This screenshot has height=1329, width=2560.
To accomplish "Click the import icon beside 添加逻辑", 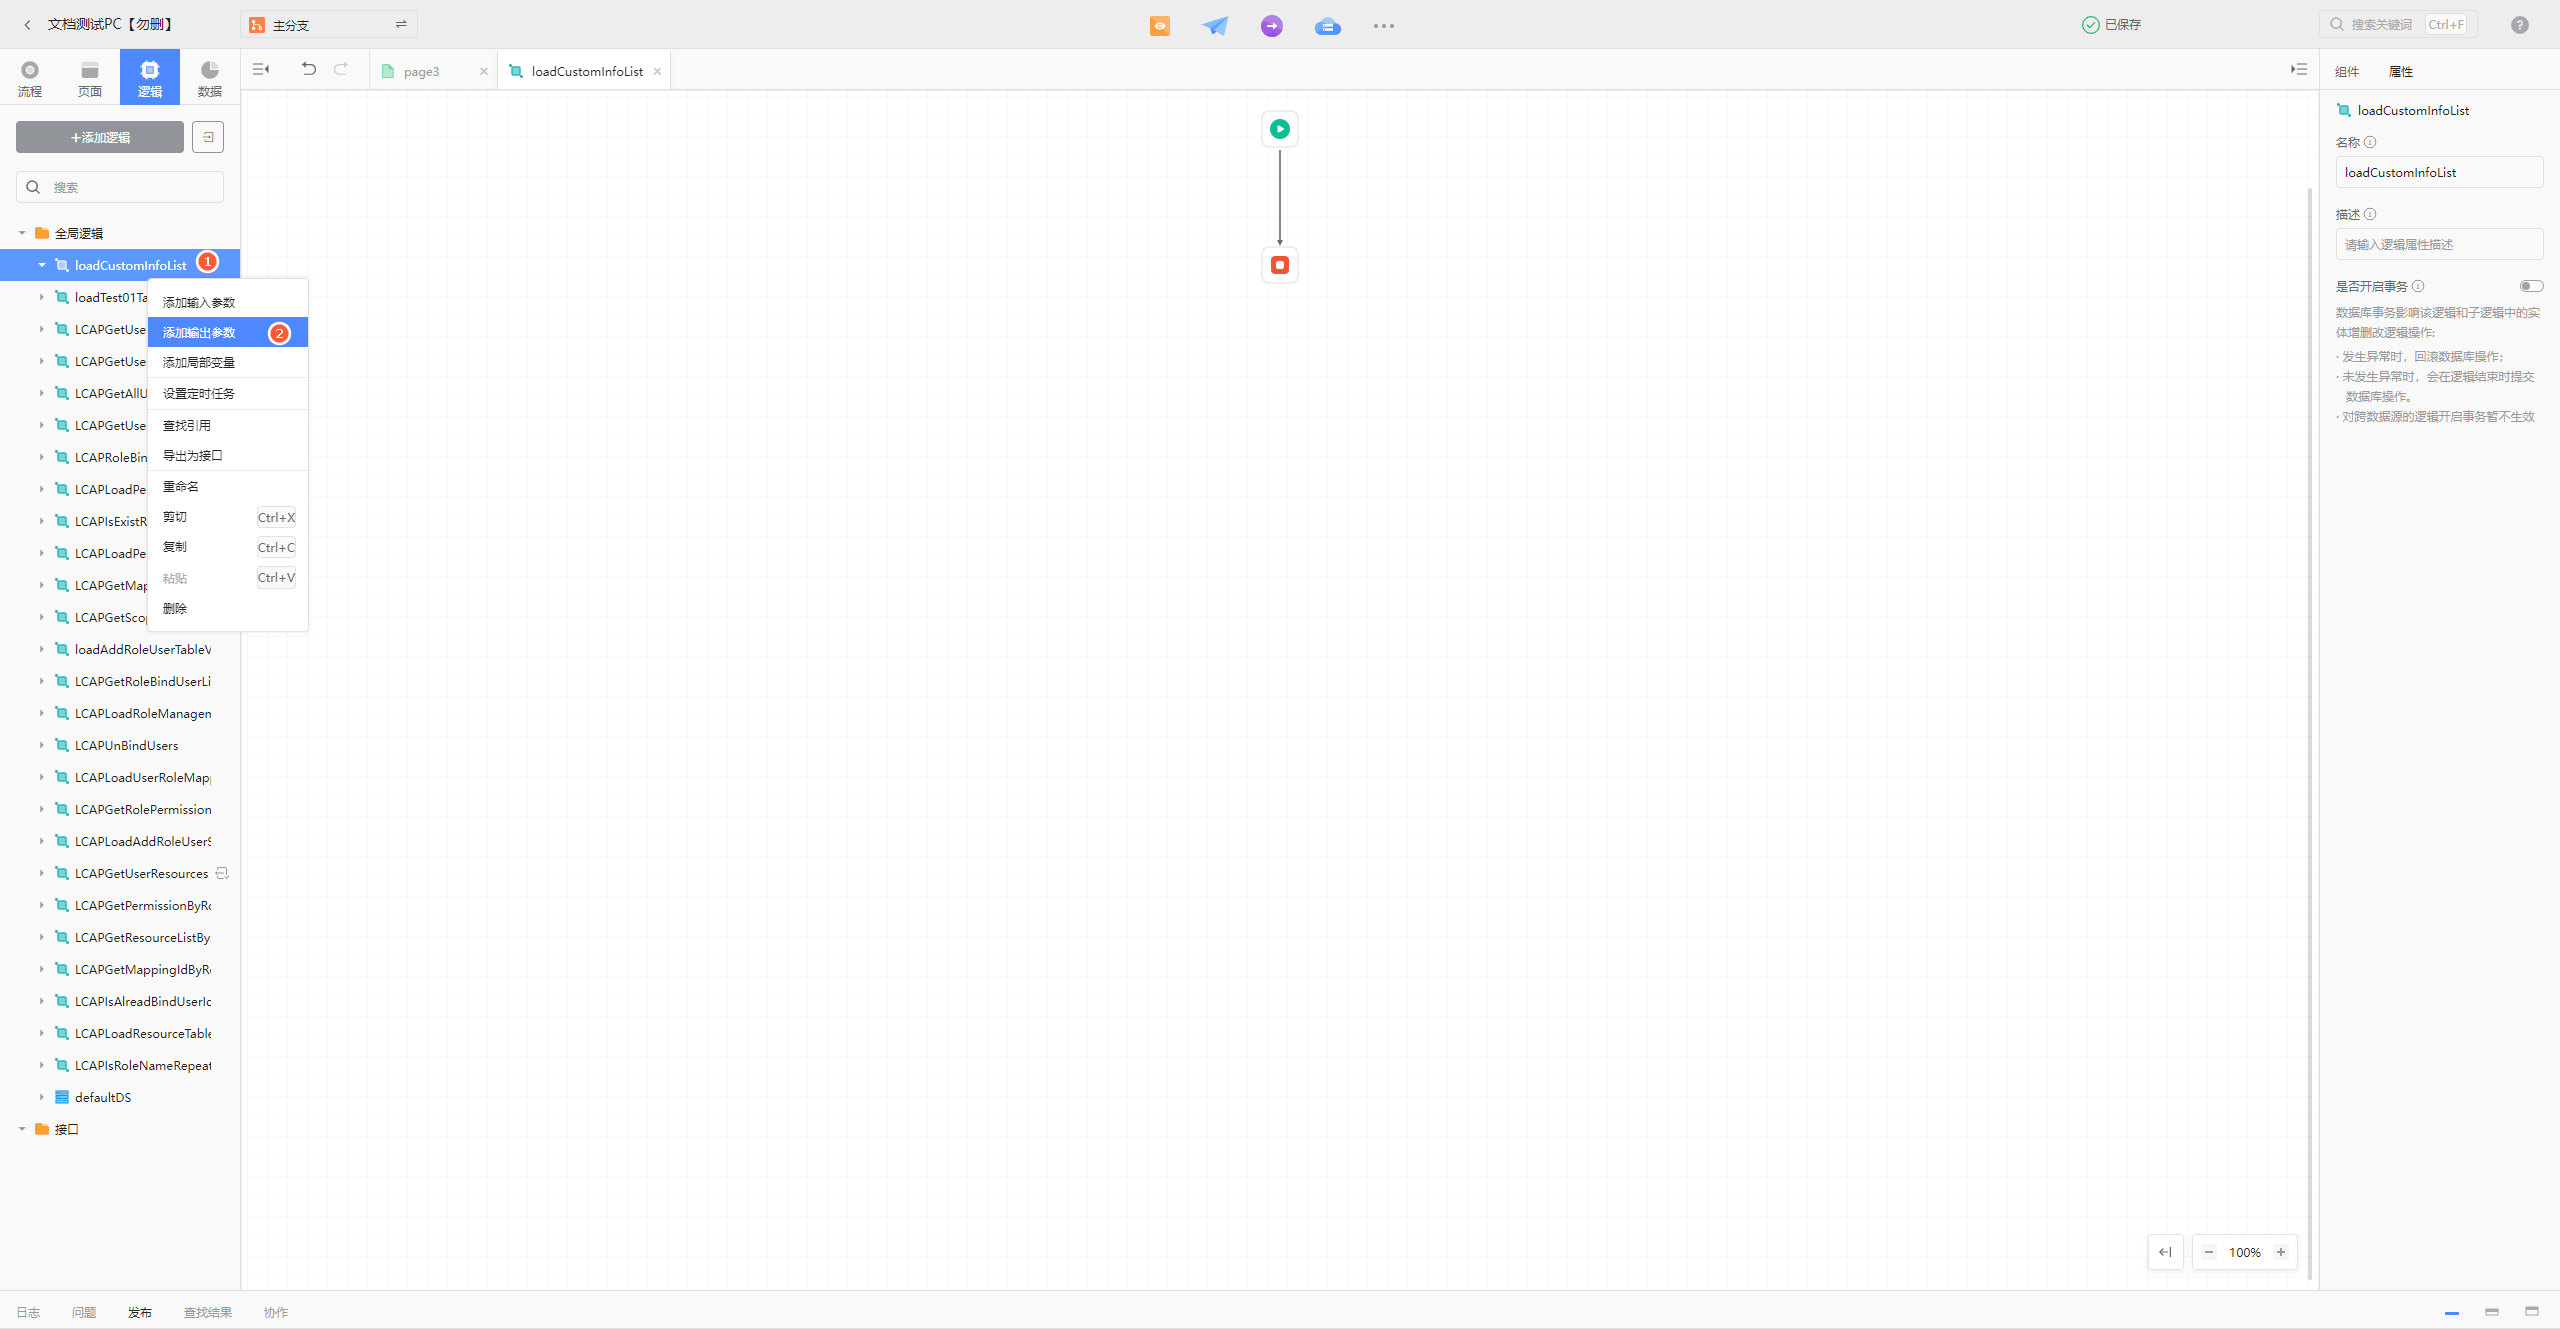I will tap(208, 137).
